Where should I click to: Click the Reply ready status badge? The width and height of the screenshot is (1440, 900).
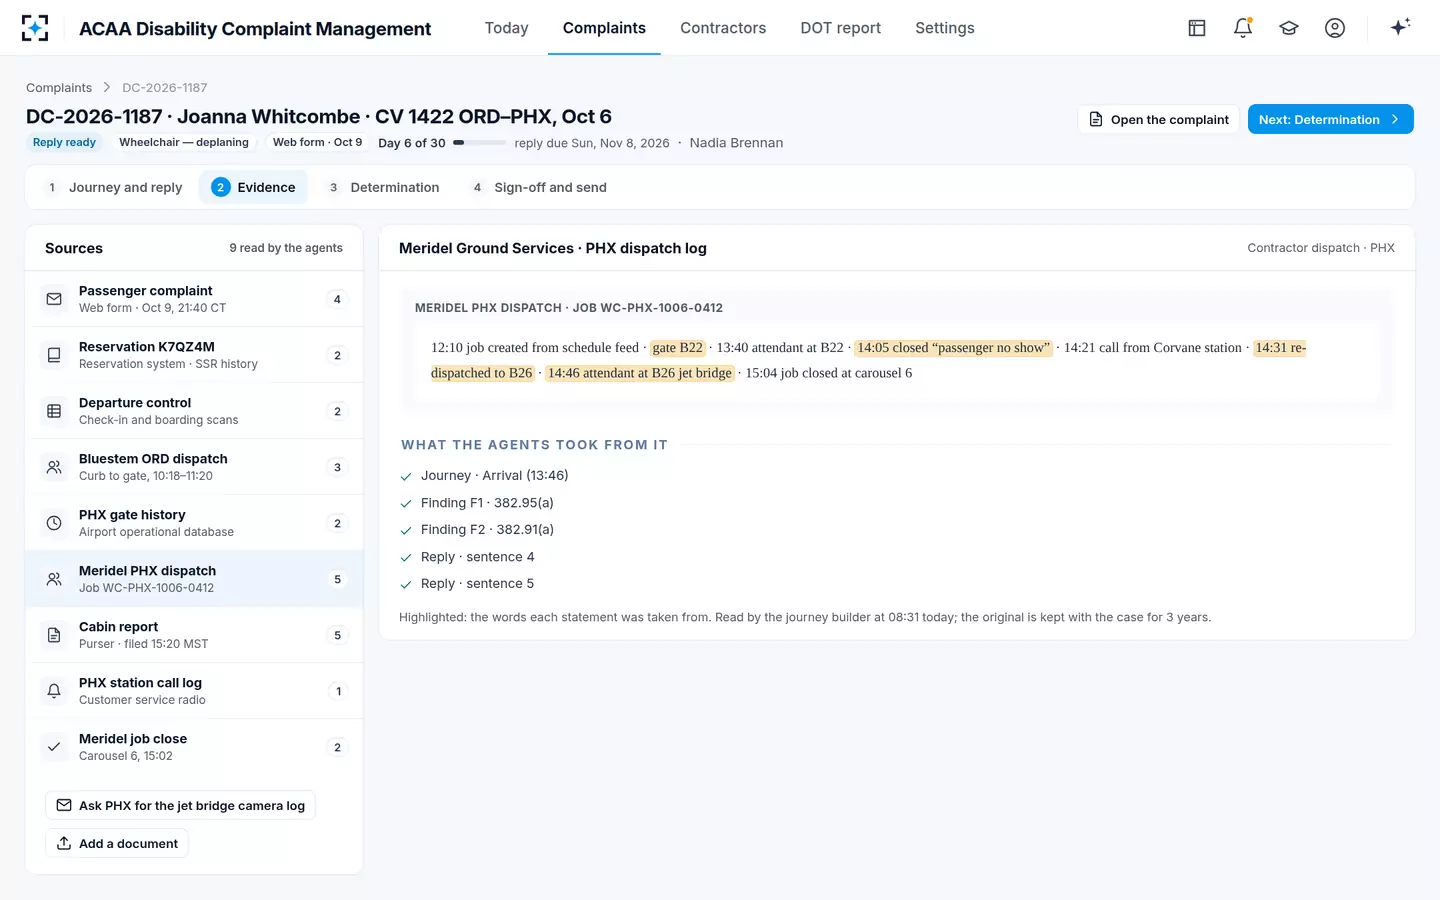tap(64, 142)
